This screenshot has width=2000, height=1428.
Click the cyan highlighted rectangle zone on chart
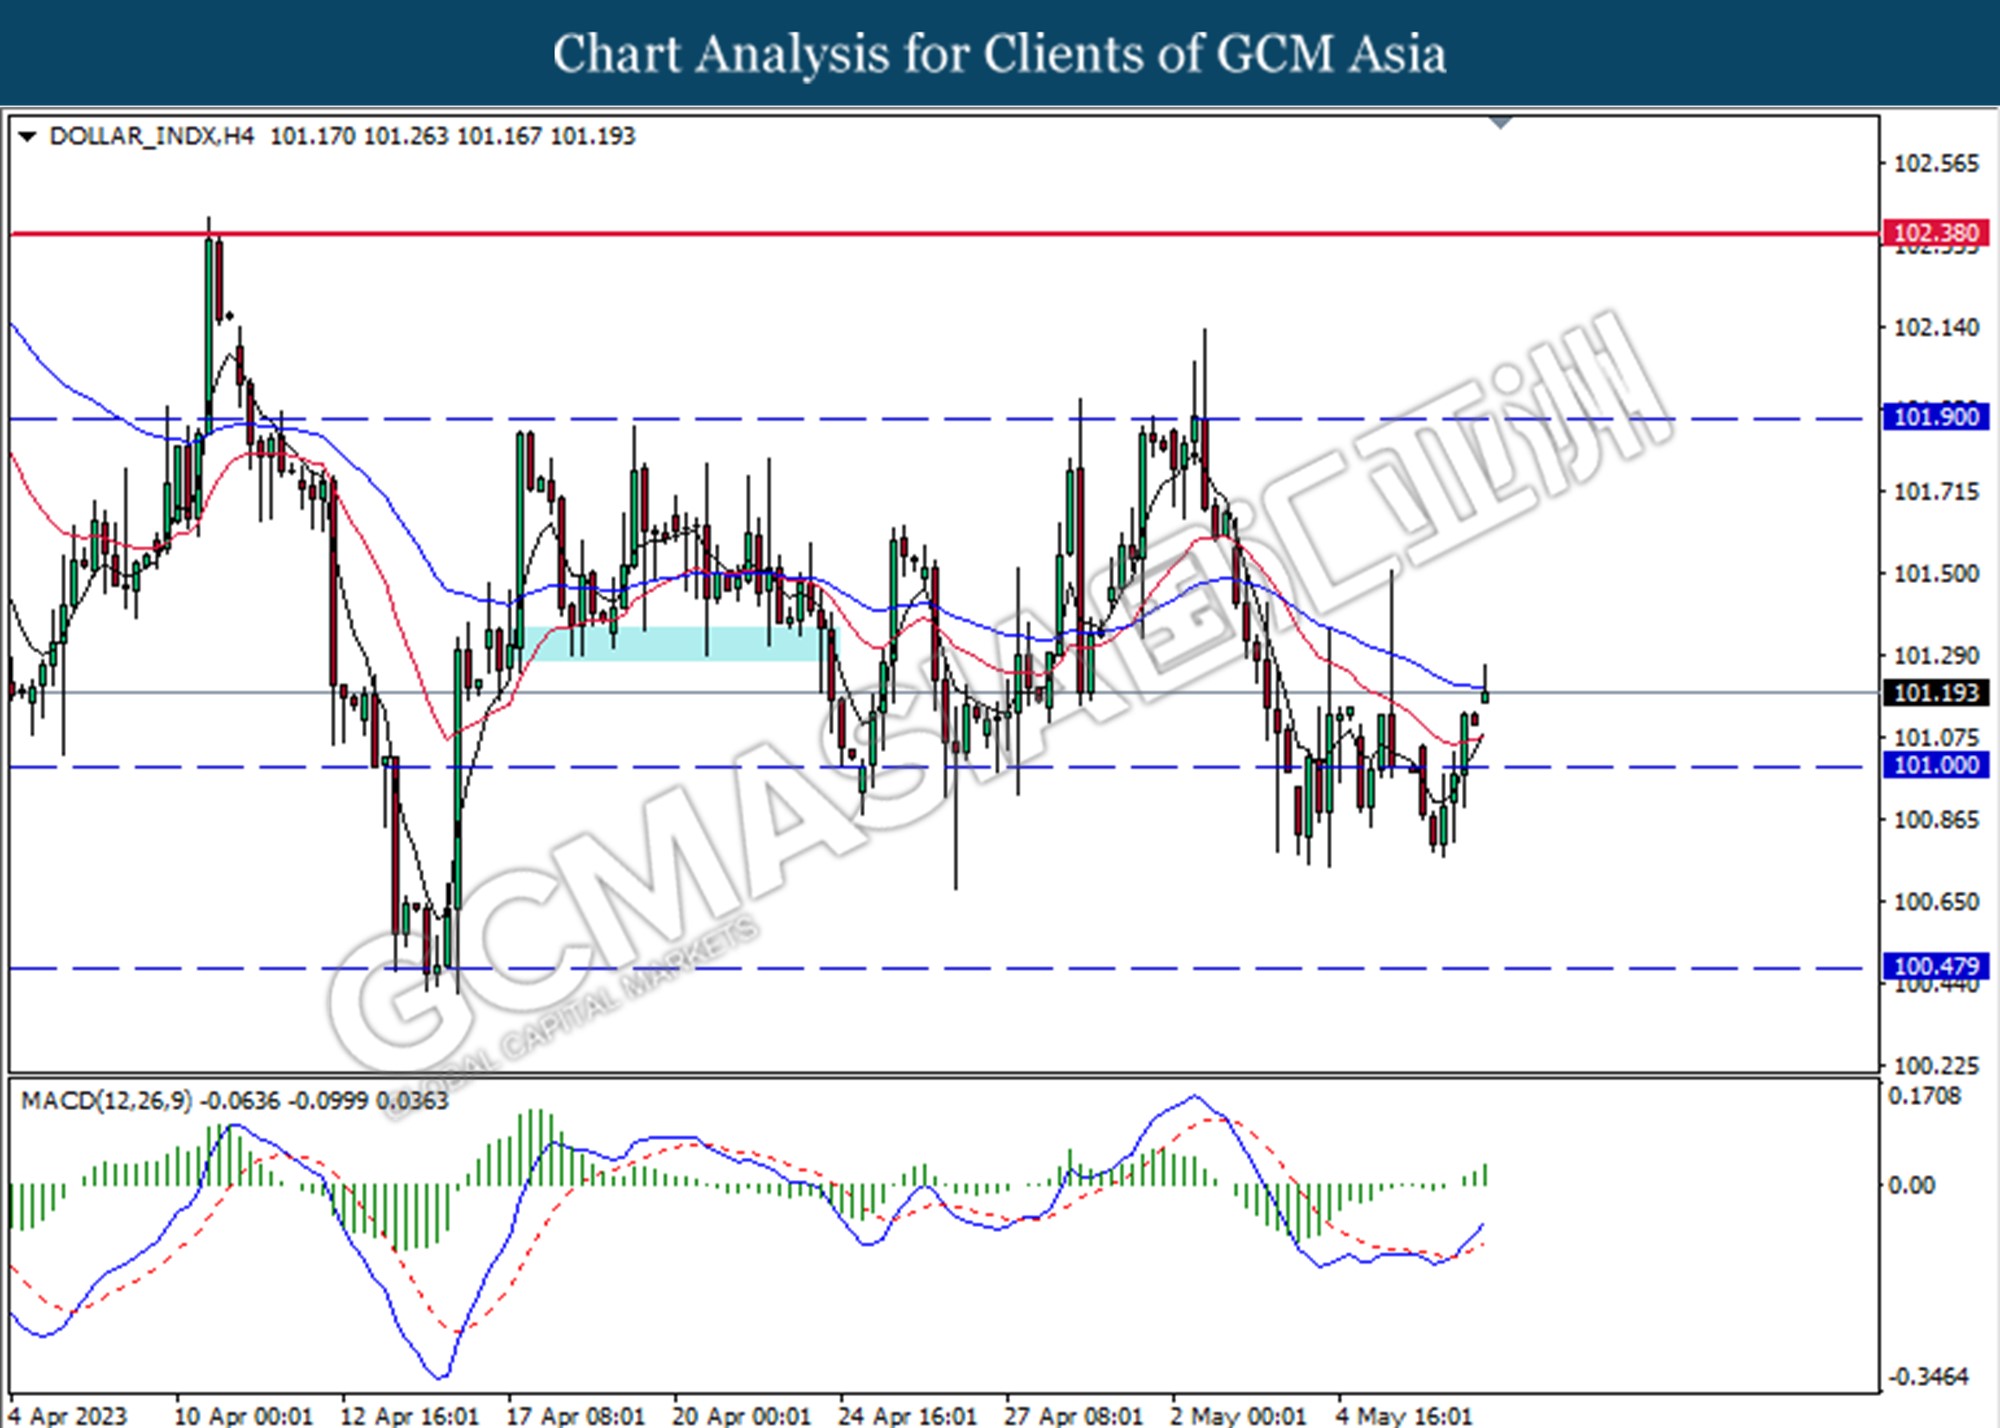point(681,643)
